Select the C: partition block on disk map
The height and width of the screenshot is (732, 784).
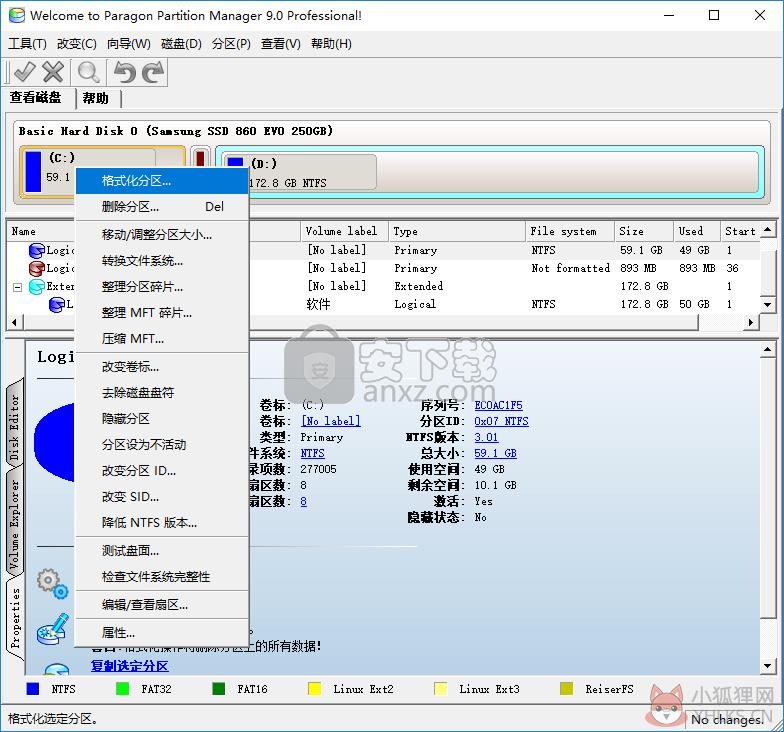coord(102,172)
